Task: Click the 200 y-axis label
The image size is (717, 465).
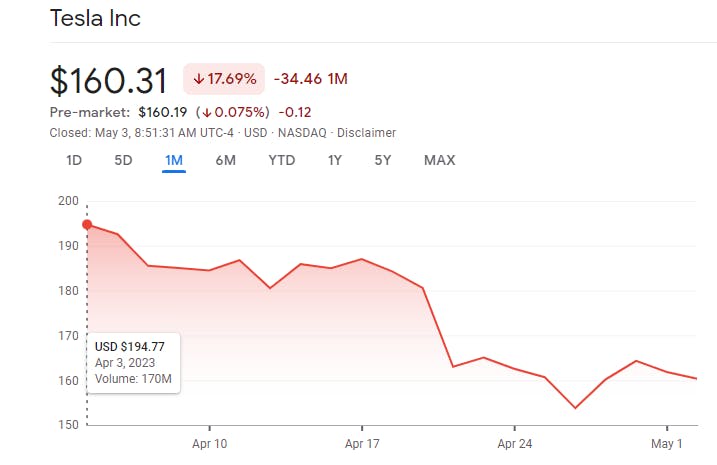Action: click(x=68, y=201)
